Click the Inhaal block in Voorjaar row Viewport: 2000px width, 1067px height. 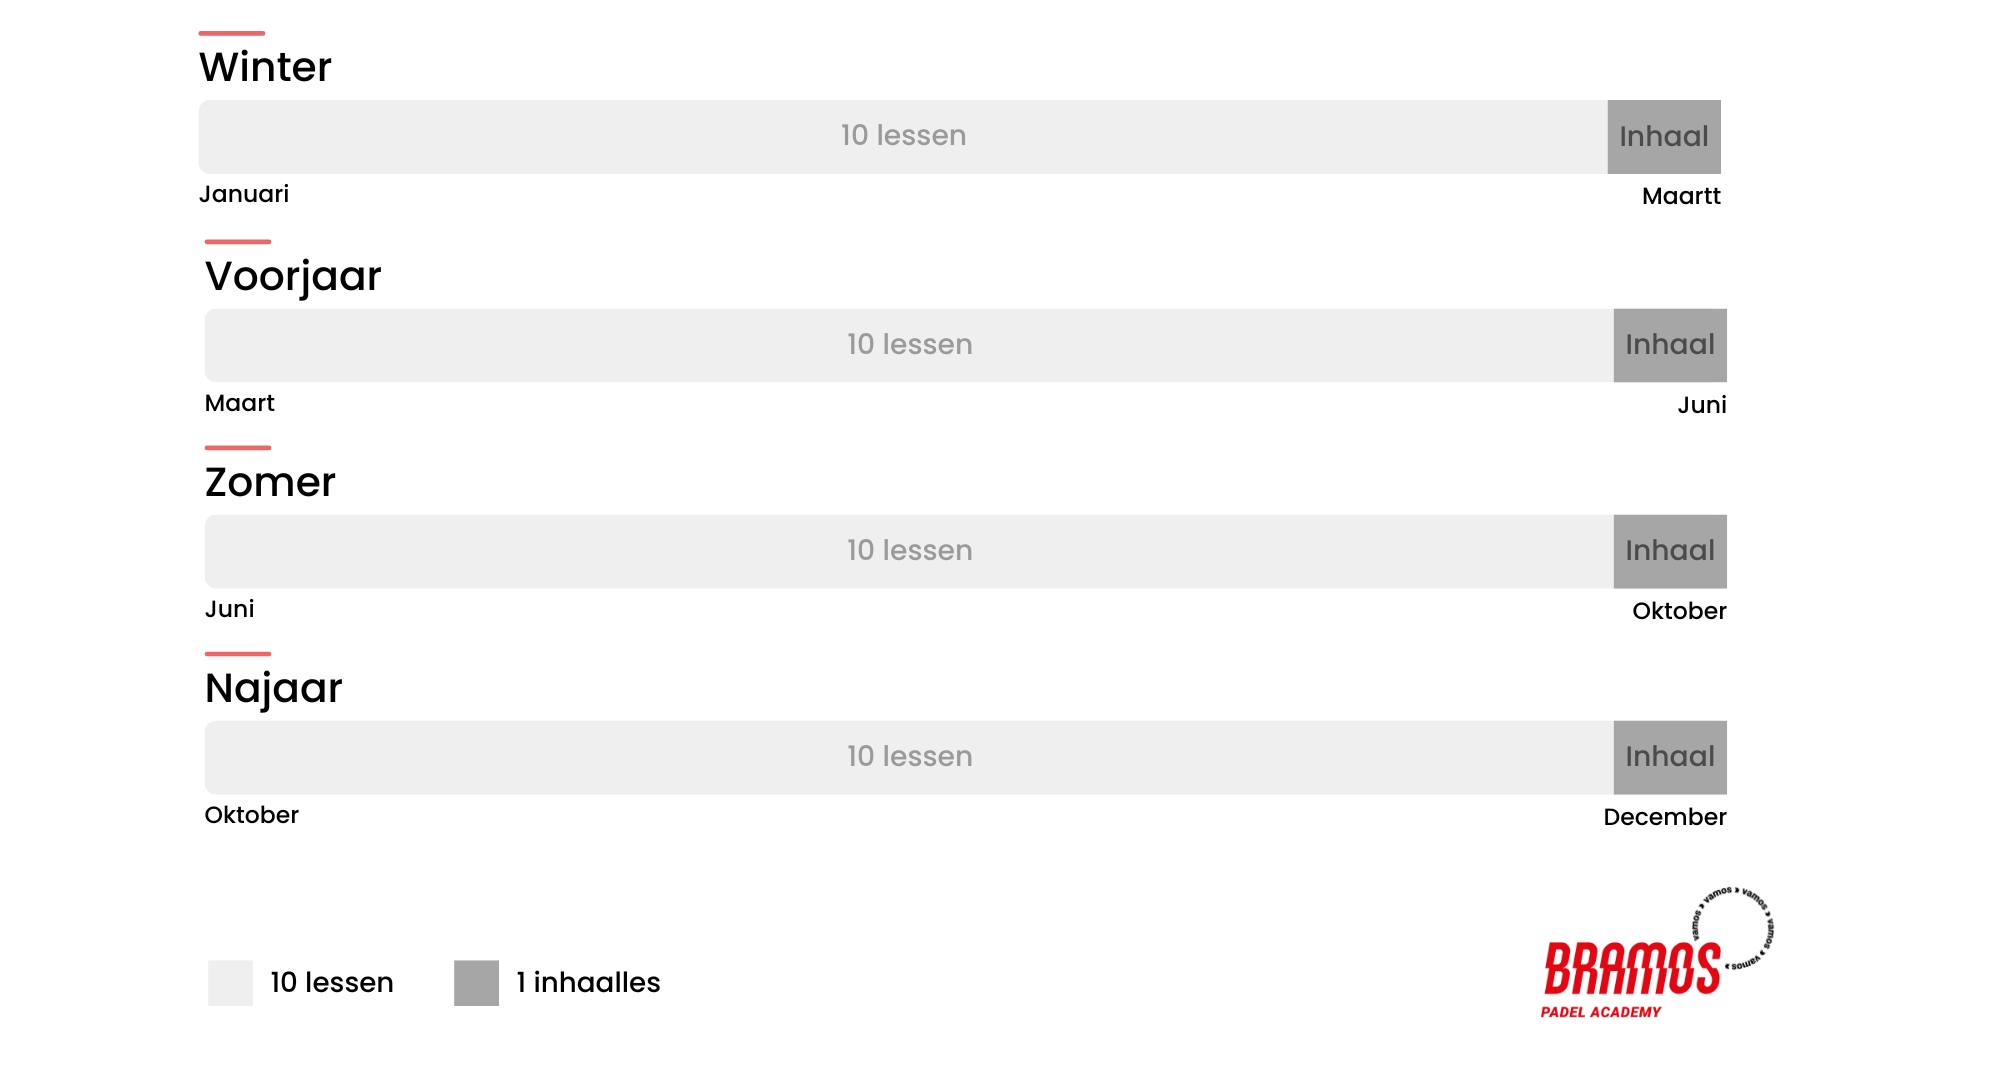coord(1669,345)
